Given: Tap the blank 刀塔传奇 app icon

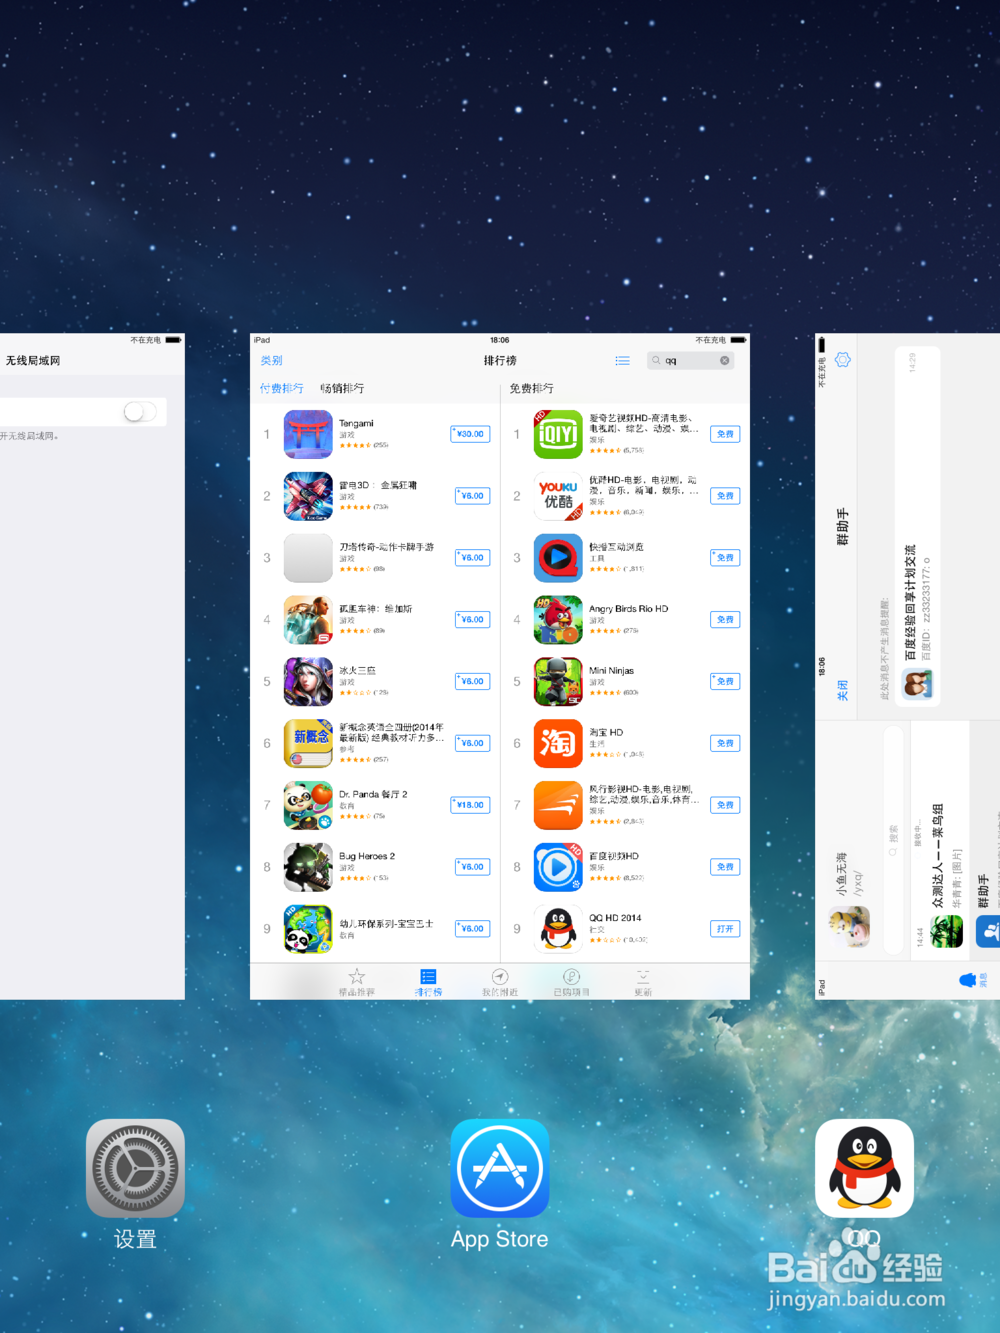Looking at the screenshot, I should pyautogui.click(x=308, y=558).
